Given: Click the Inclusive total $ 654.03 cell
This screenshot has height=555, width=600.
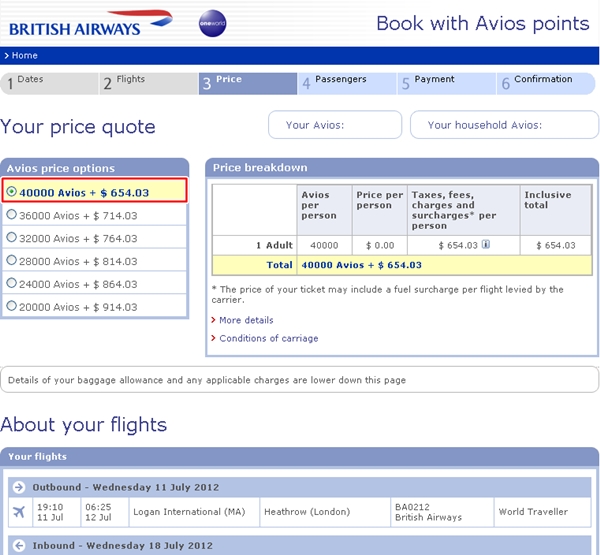Looking at the screenshot, I should click(556, 245).
